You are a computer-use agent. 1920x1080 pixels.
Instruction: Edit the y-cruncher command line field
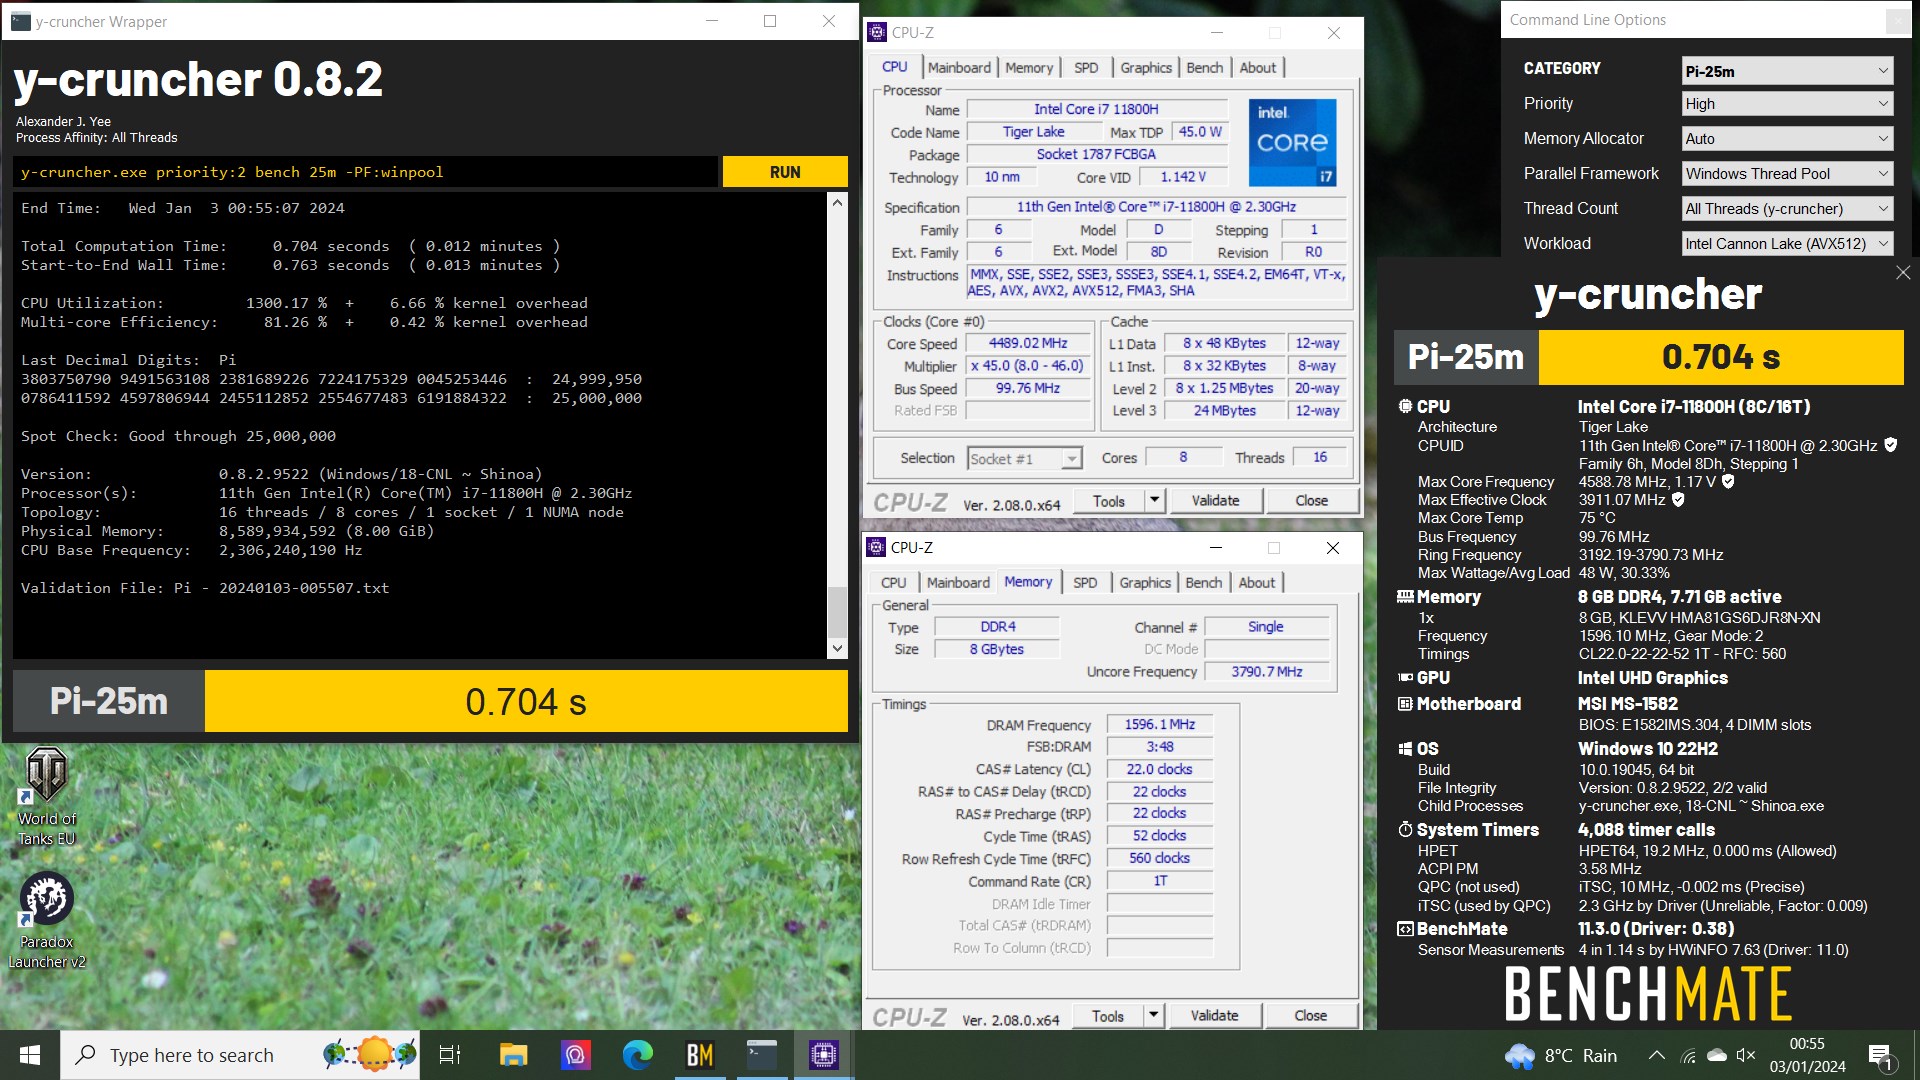click(365, 172)
